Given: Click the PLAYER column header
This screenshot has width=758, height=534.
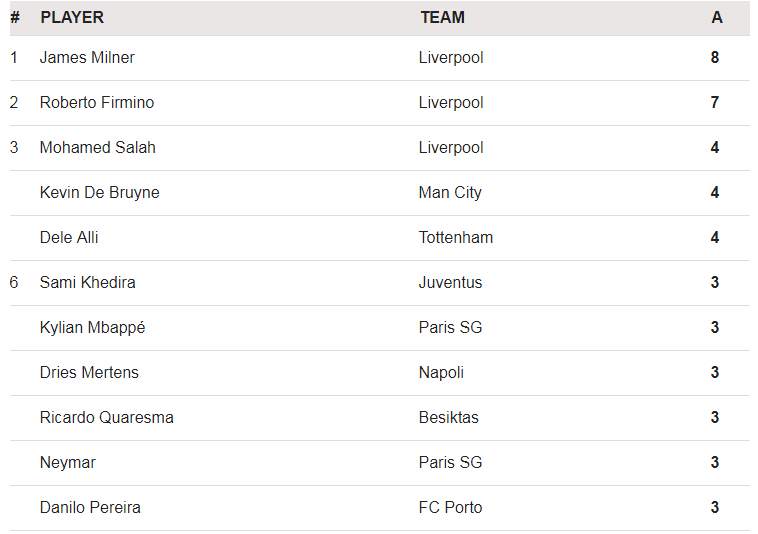Looking at the screenshot, I should point(72,18).
